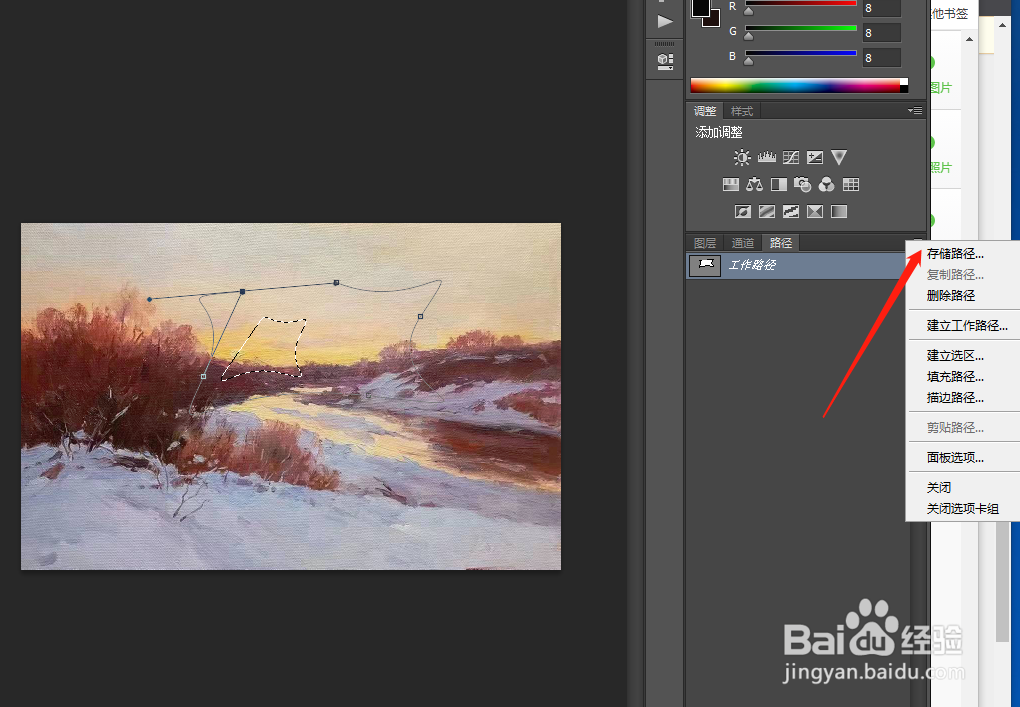Add a Selective Color adjustment
Viewport: 1020px width, 707px height.
coord(814,211)
